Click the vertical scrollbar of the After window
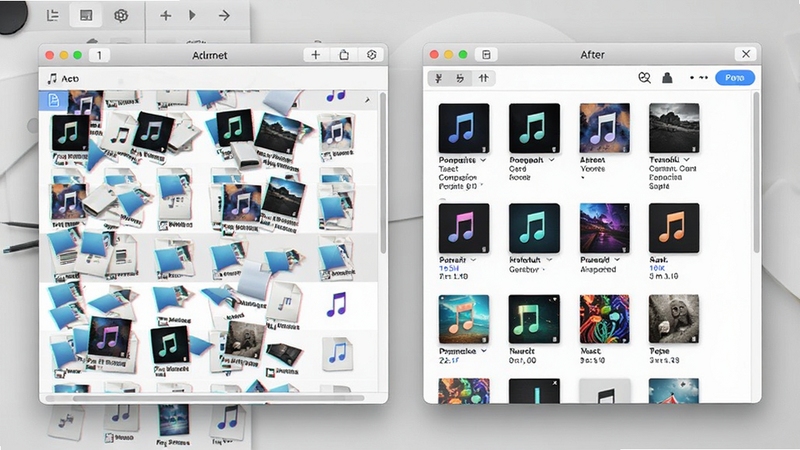The image size is (800, 450). click(756, 172)
